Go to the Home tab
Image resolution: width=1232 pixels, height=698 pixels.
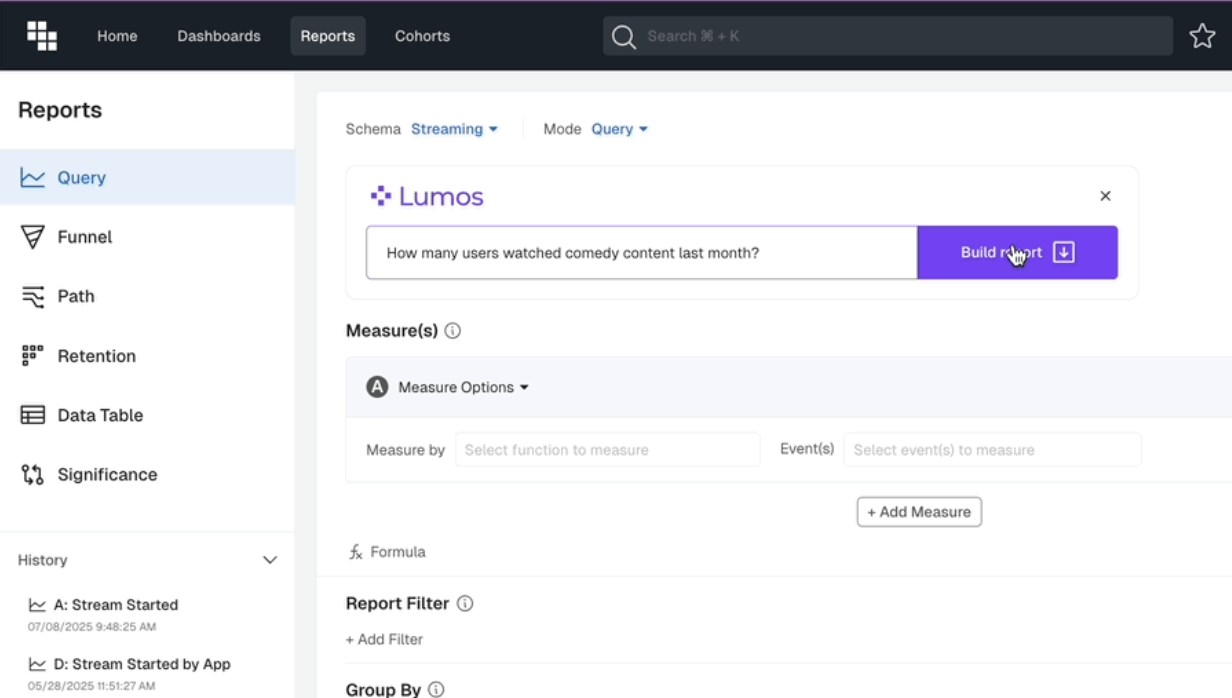coord(117,36)
